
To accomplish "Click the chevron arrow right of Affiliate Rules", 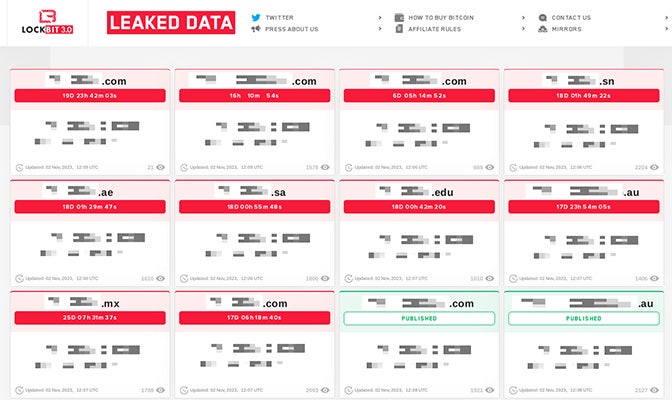I will point(523,29).
